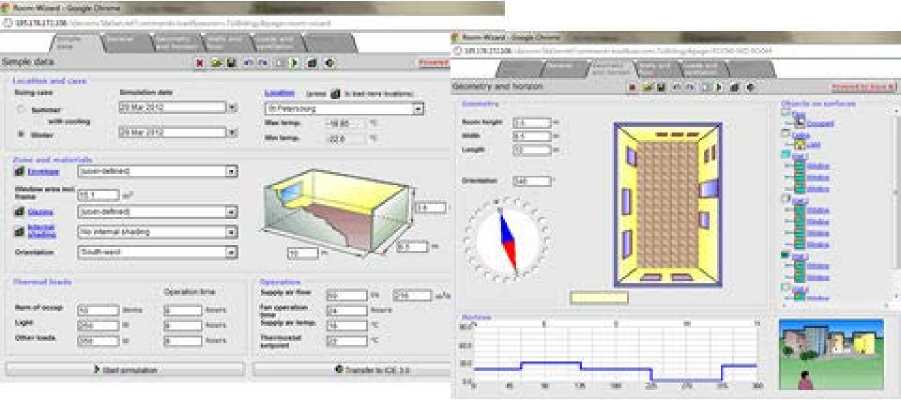Image resolution: width=901 pixels, height=400 pixels.
Task: Click the icon beside the Internal shading link
Action: 18,231
